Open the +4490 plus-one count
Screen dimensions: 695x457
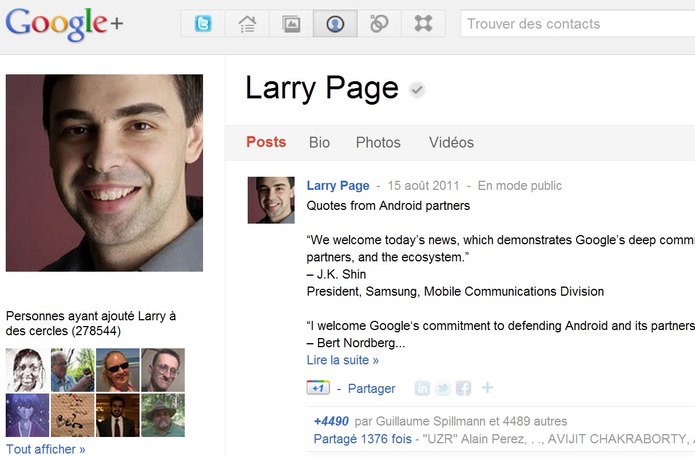pyautogui.click(x=331, y=421)
